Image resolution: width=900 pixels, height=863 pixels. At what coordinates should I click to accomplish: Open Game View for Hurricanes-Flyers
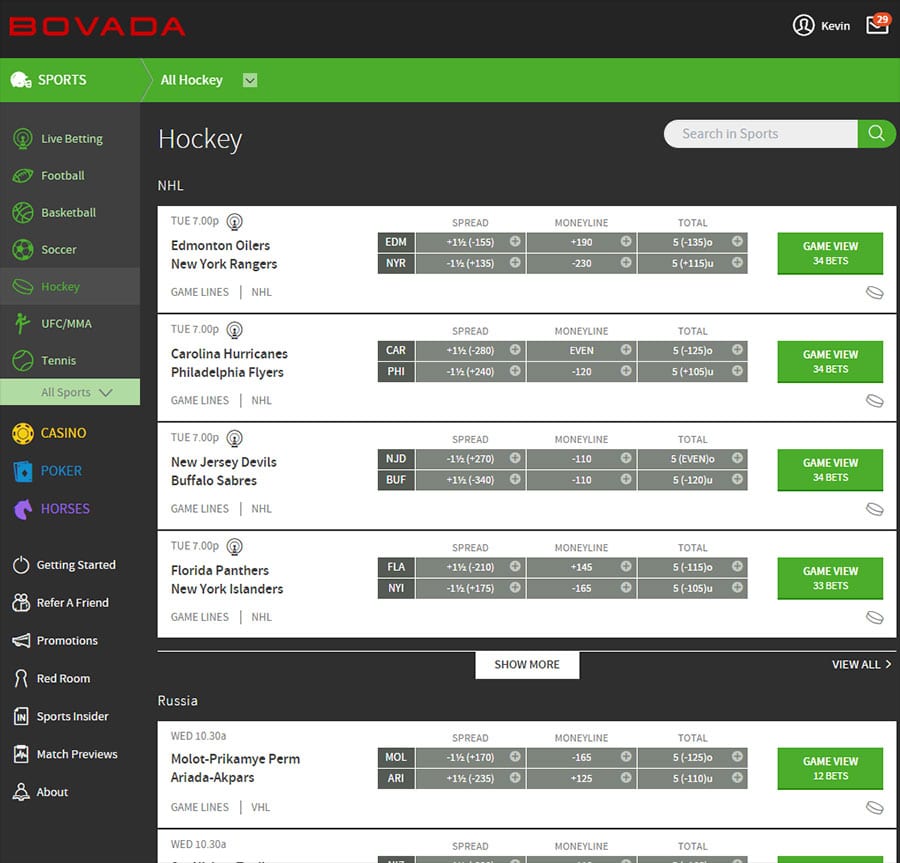[x=830, y=361]
